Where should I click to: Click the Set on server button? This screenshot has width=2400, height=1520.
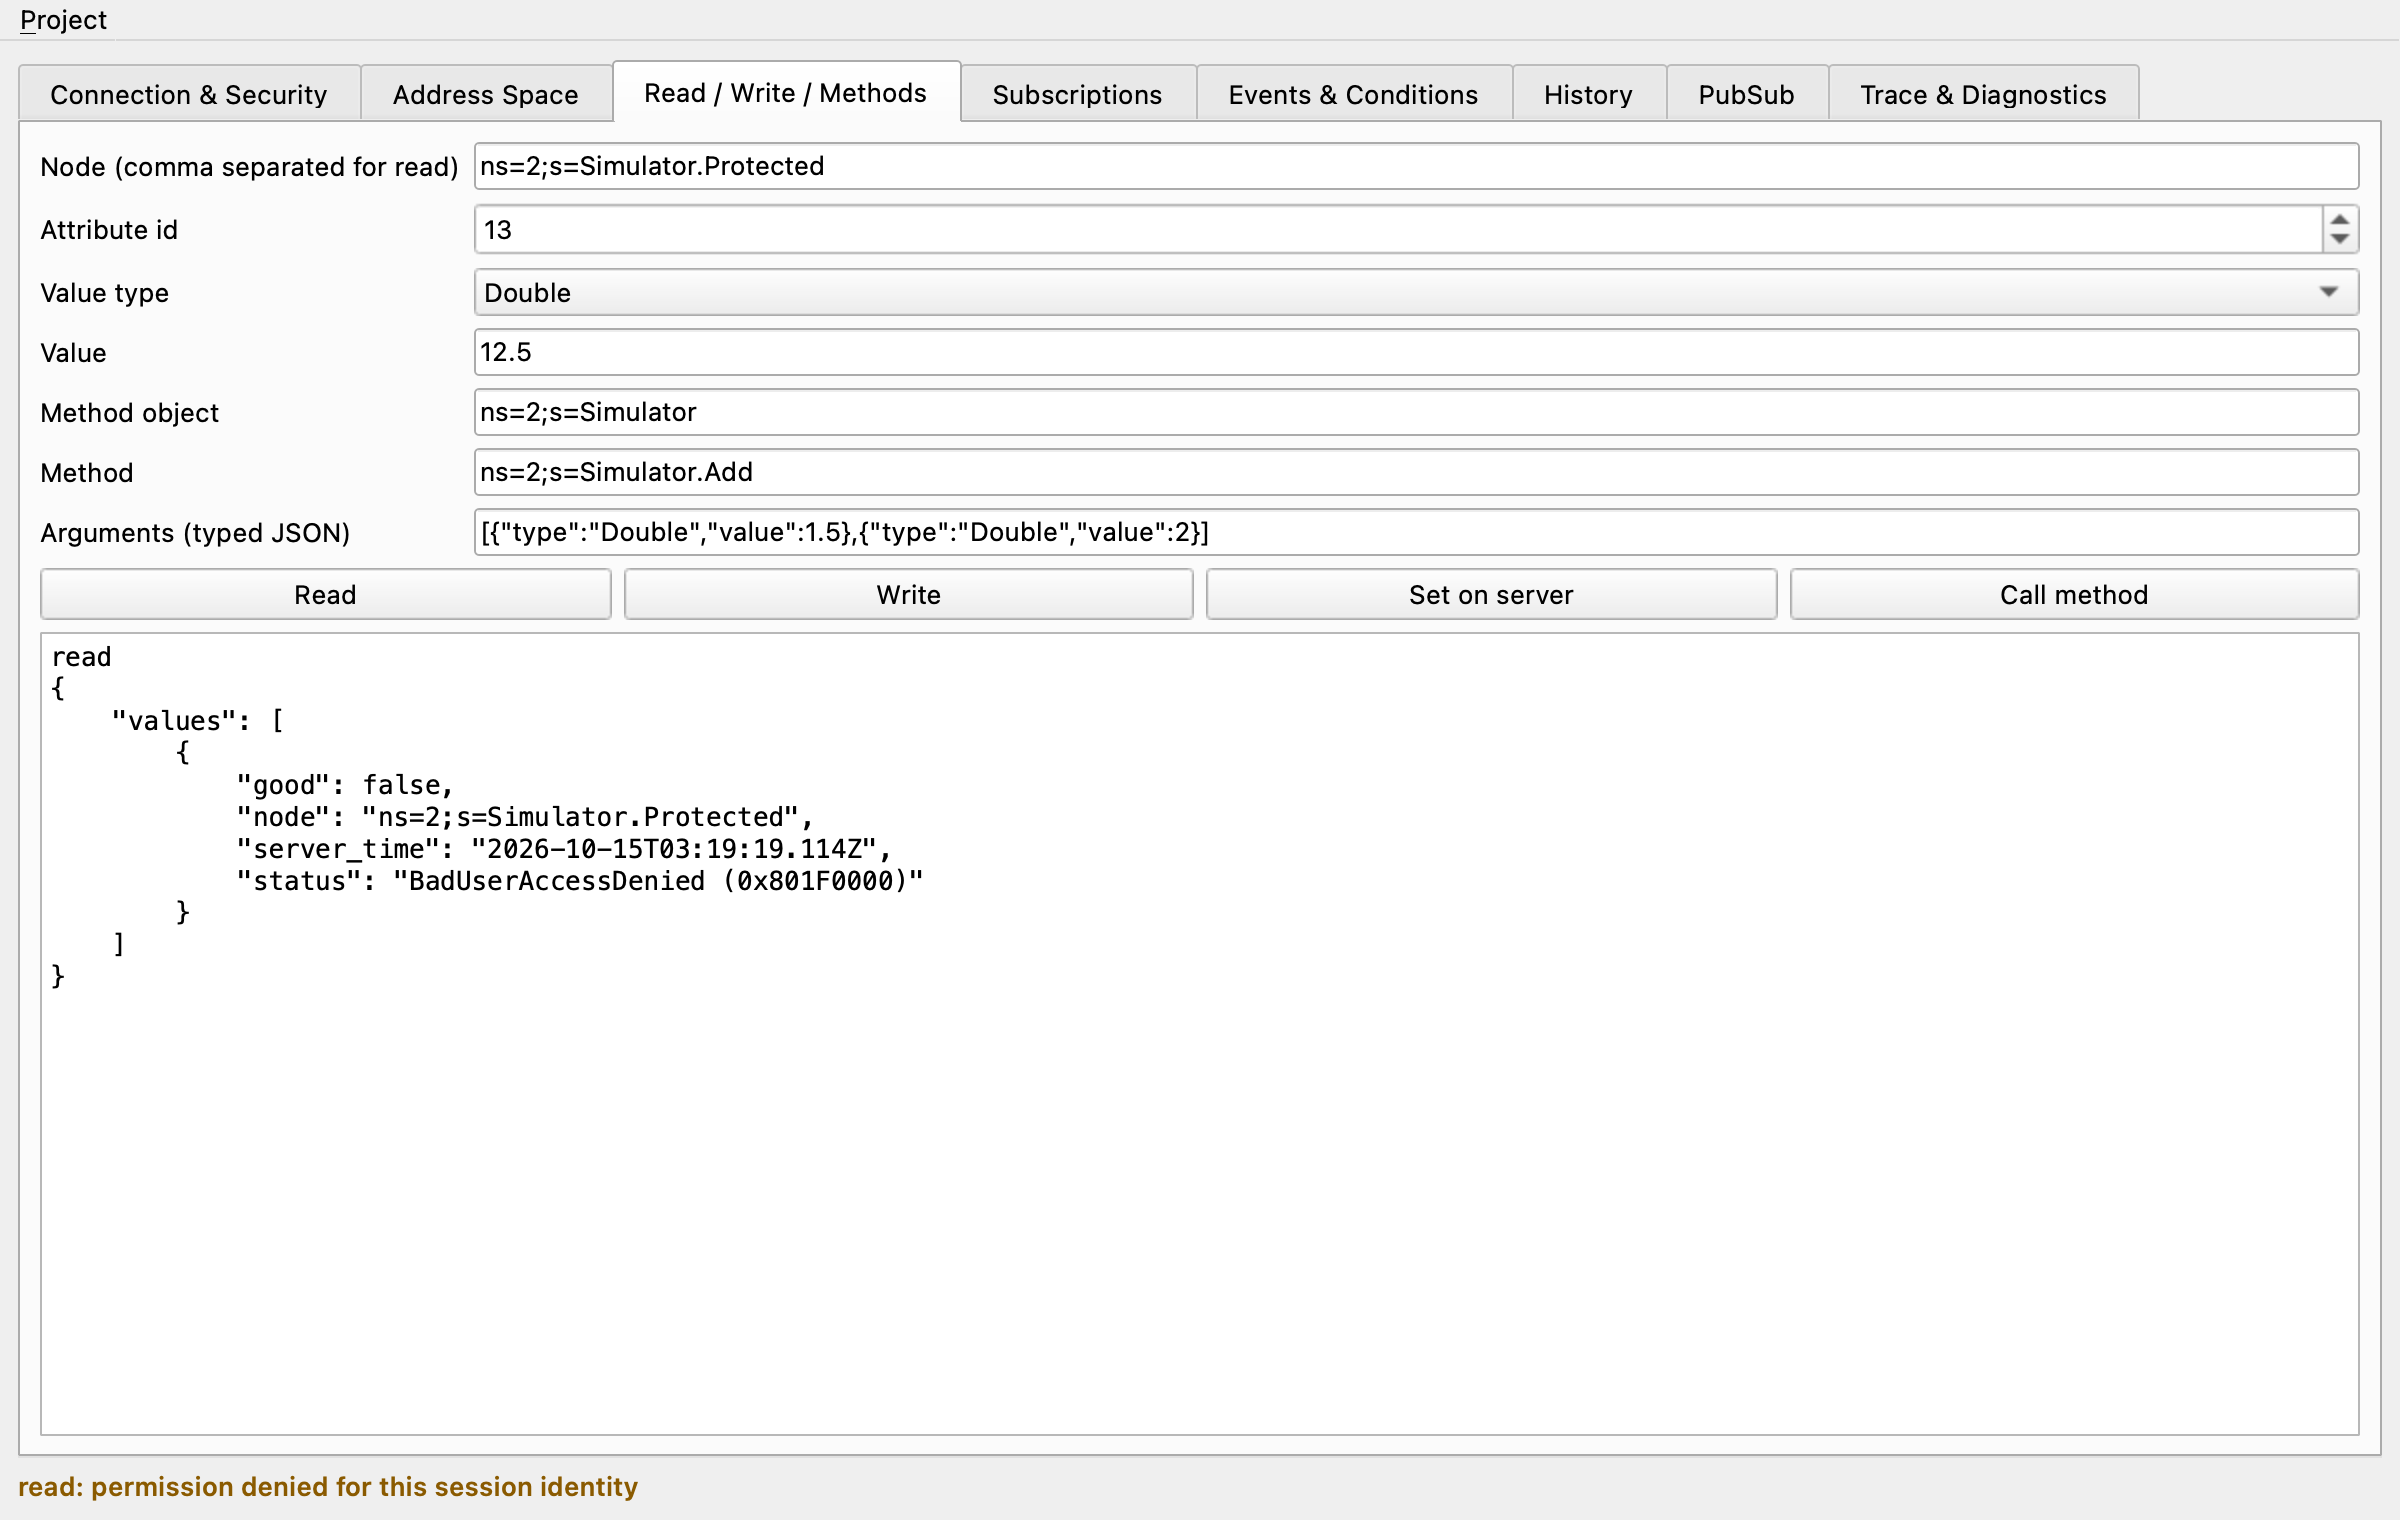coord(1491,595)
